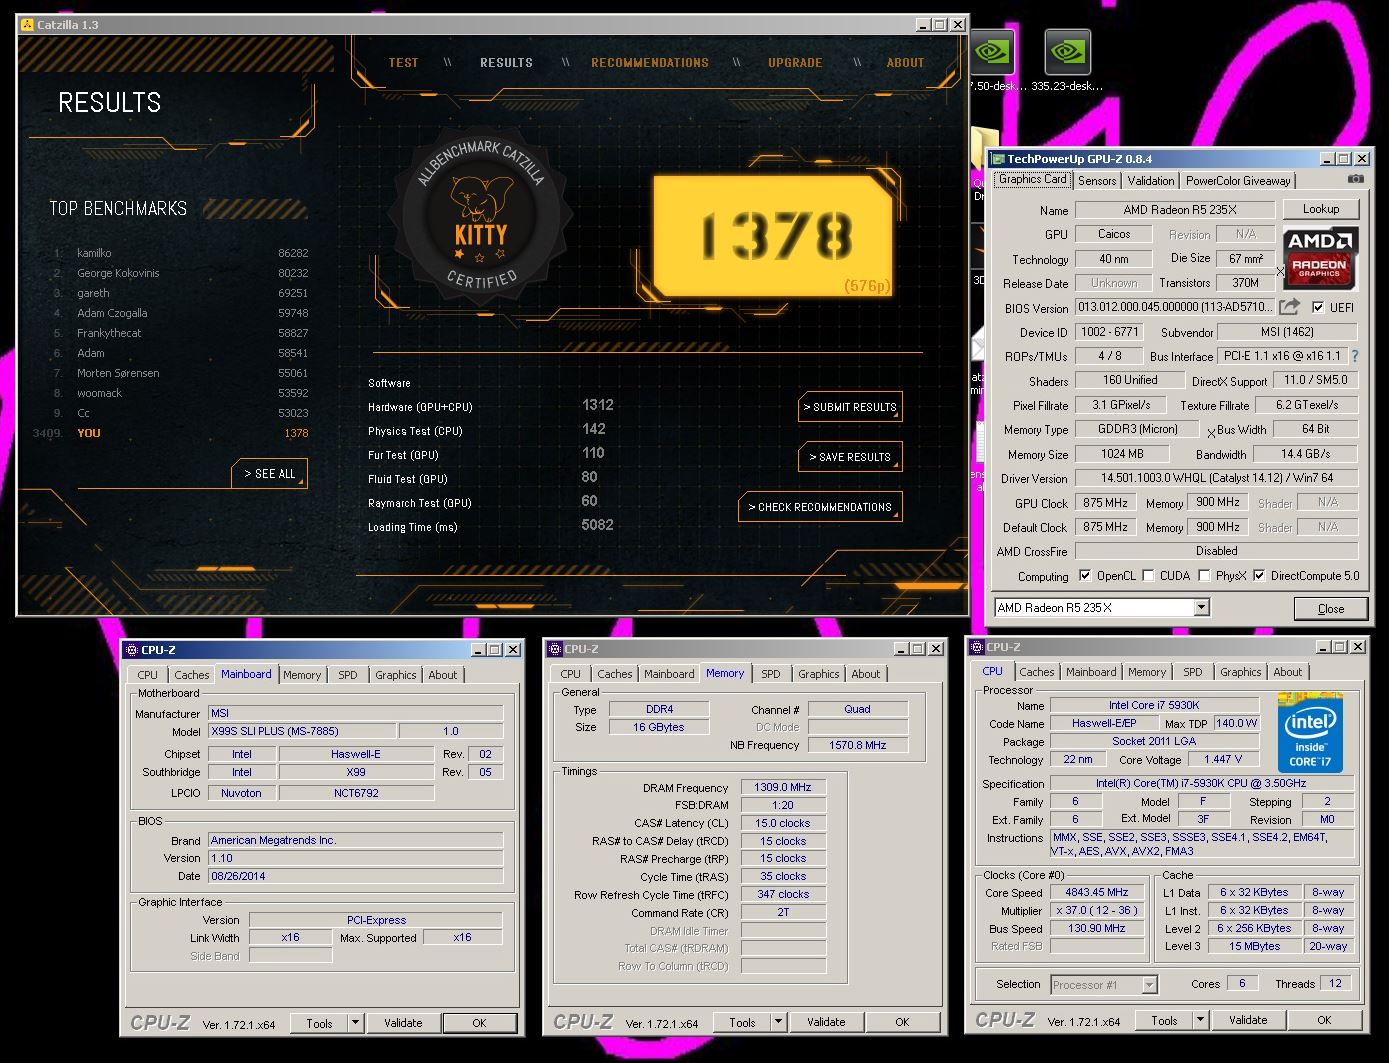Click the Lookup button in GPU-Z
The height and width of the screenshot is (1063, 1389).
pos(1321,209)
